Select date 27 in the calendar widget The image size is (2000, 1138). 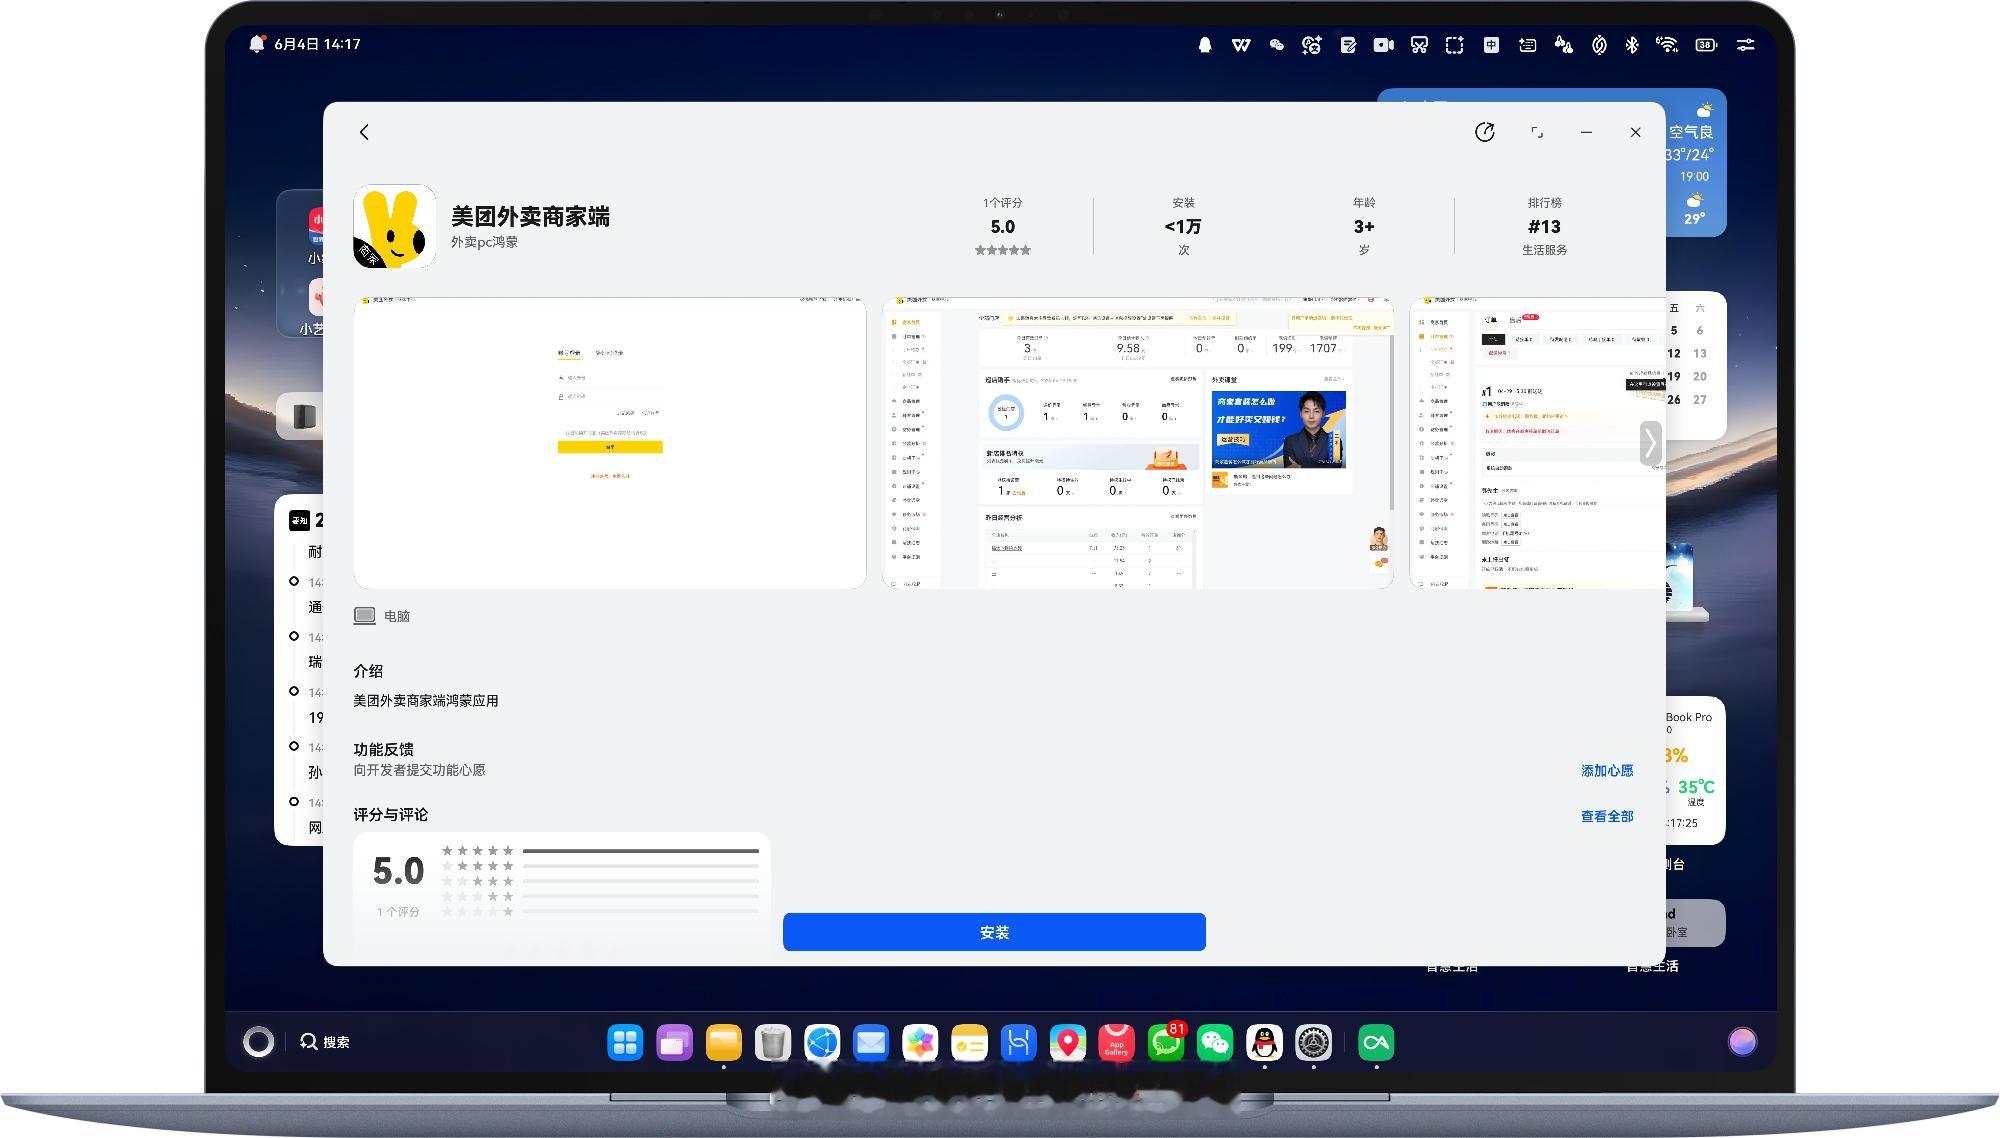click(1699, 399)
